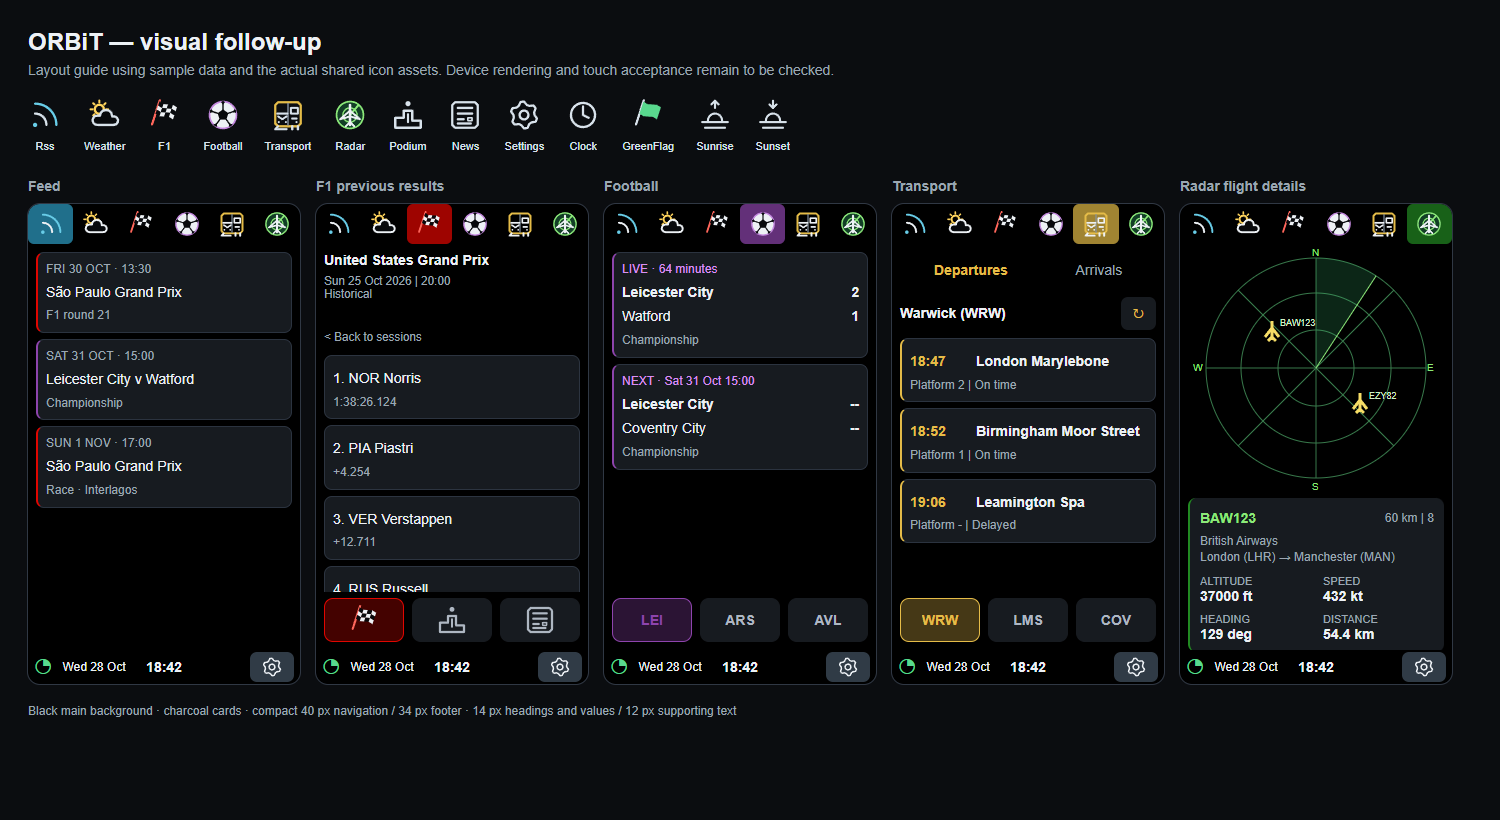
Task: Open the 18:47 London Marylebone departure
Action: coord(1028,370)
